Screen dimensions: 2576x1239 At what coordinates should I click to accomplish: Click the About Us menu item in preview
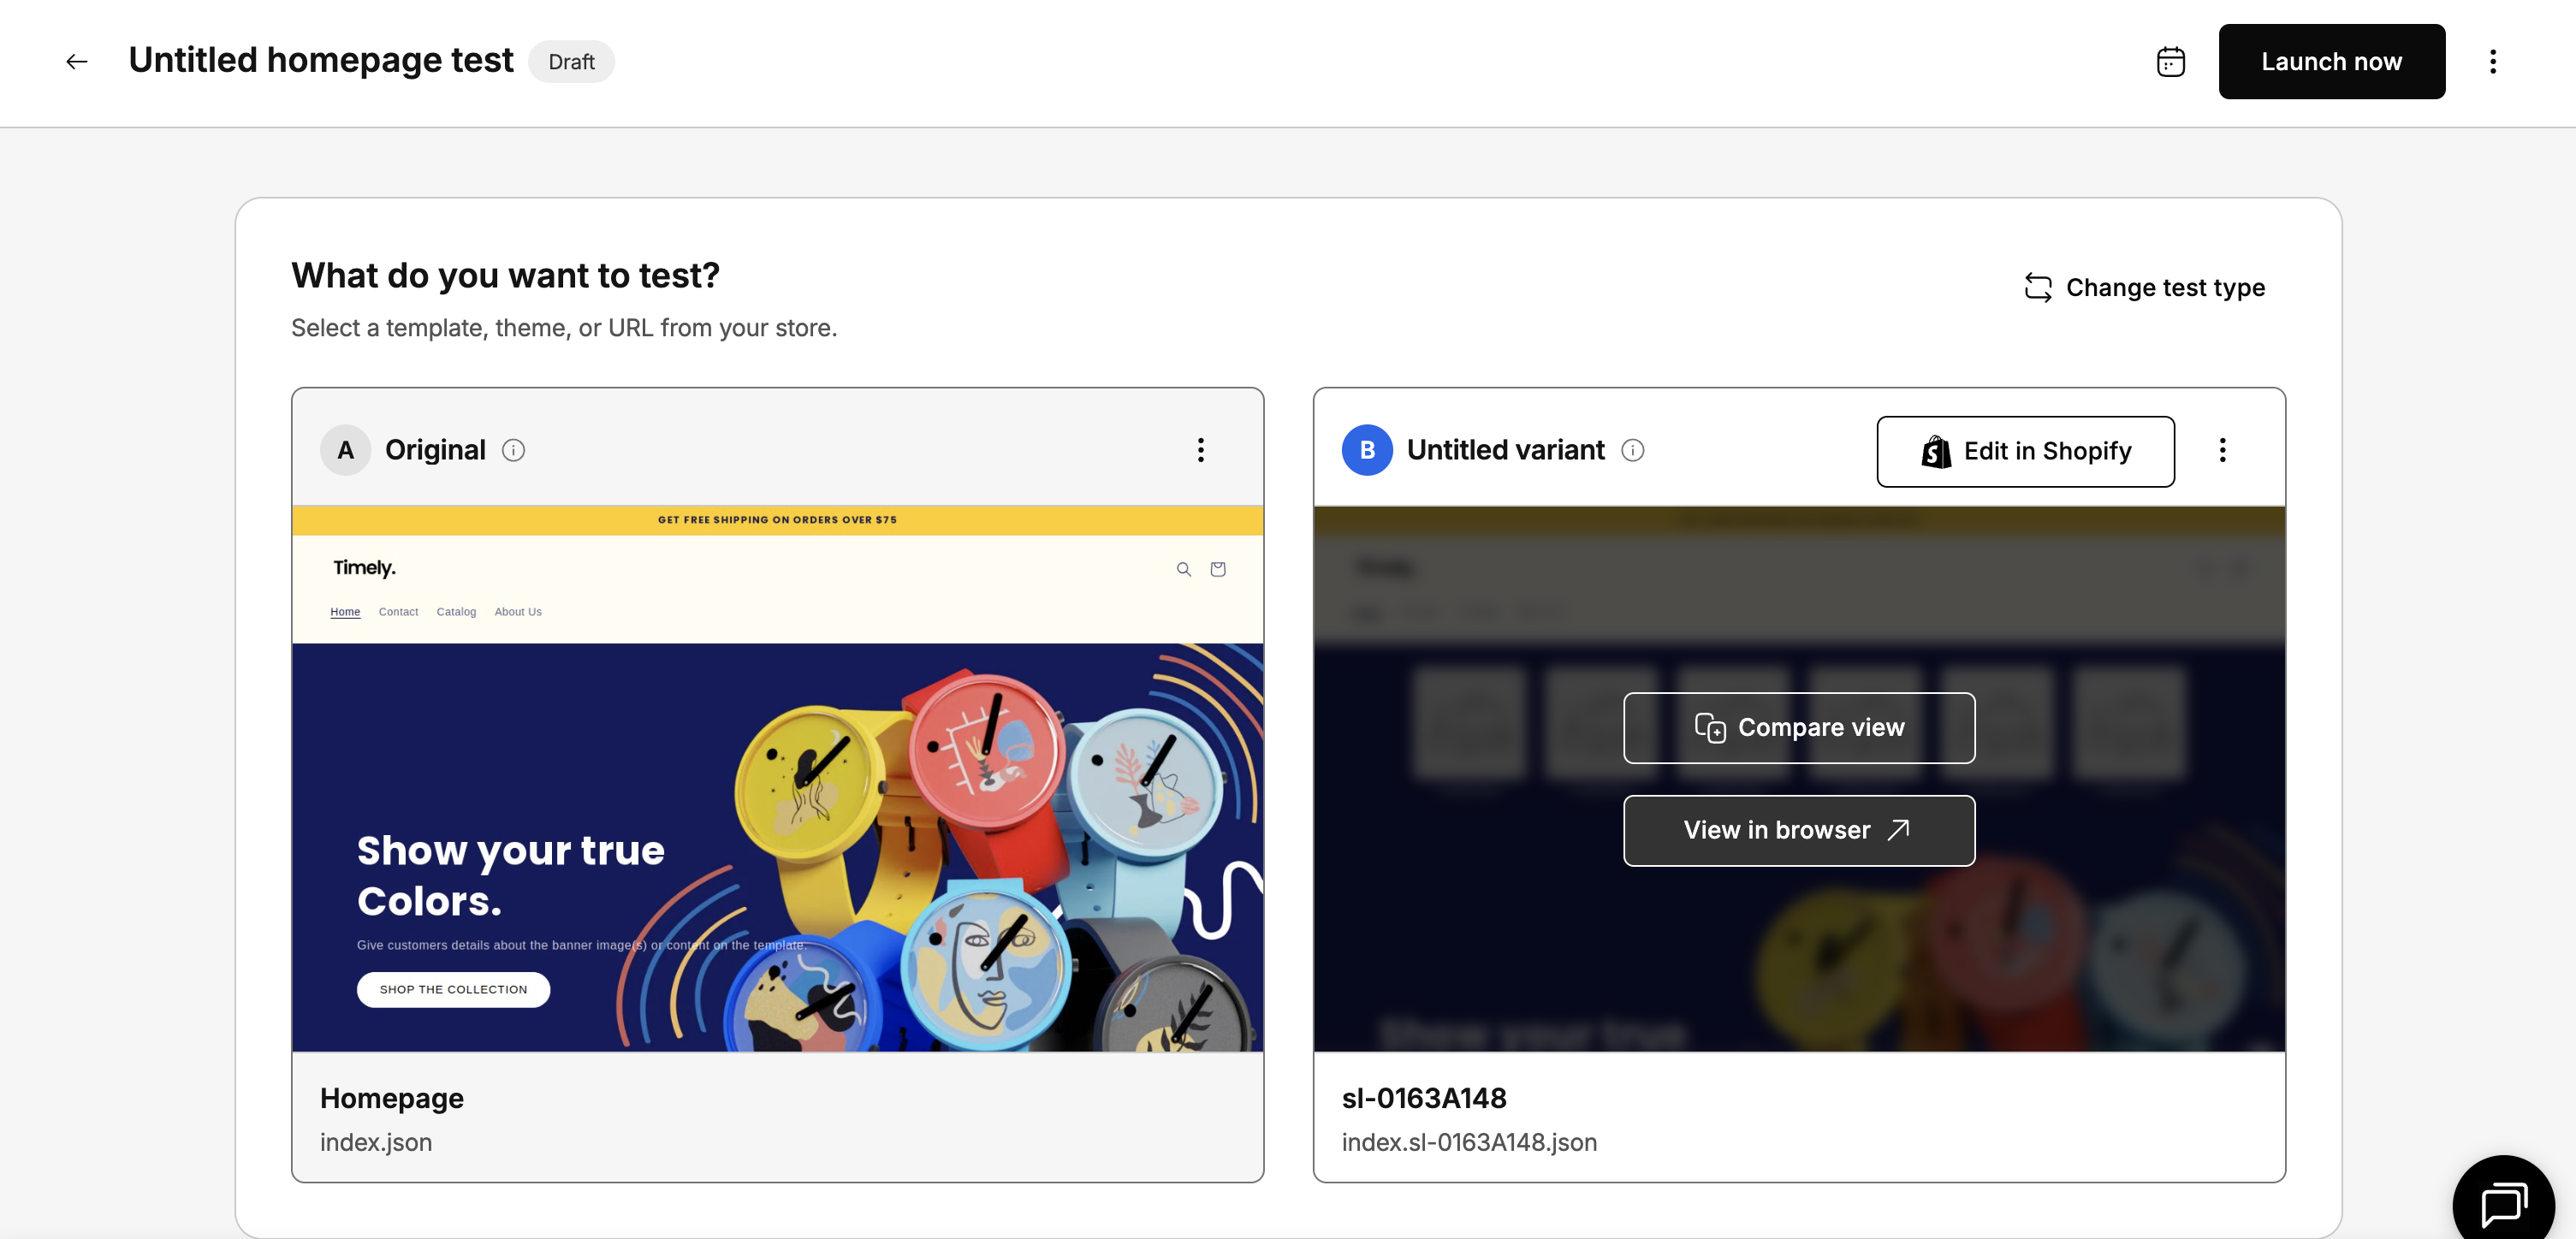click(517, 612)
